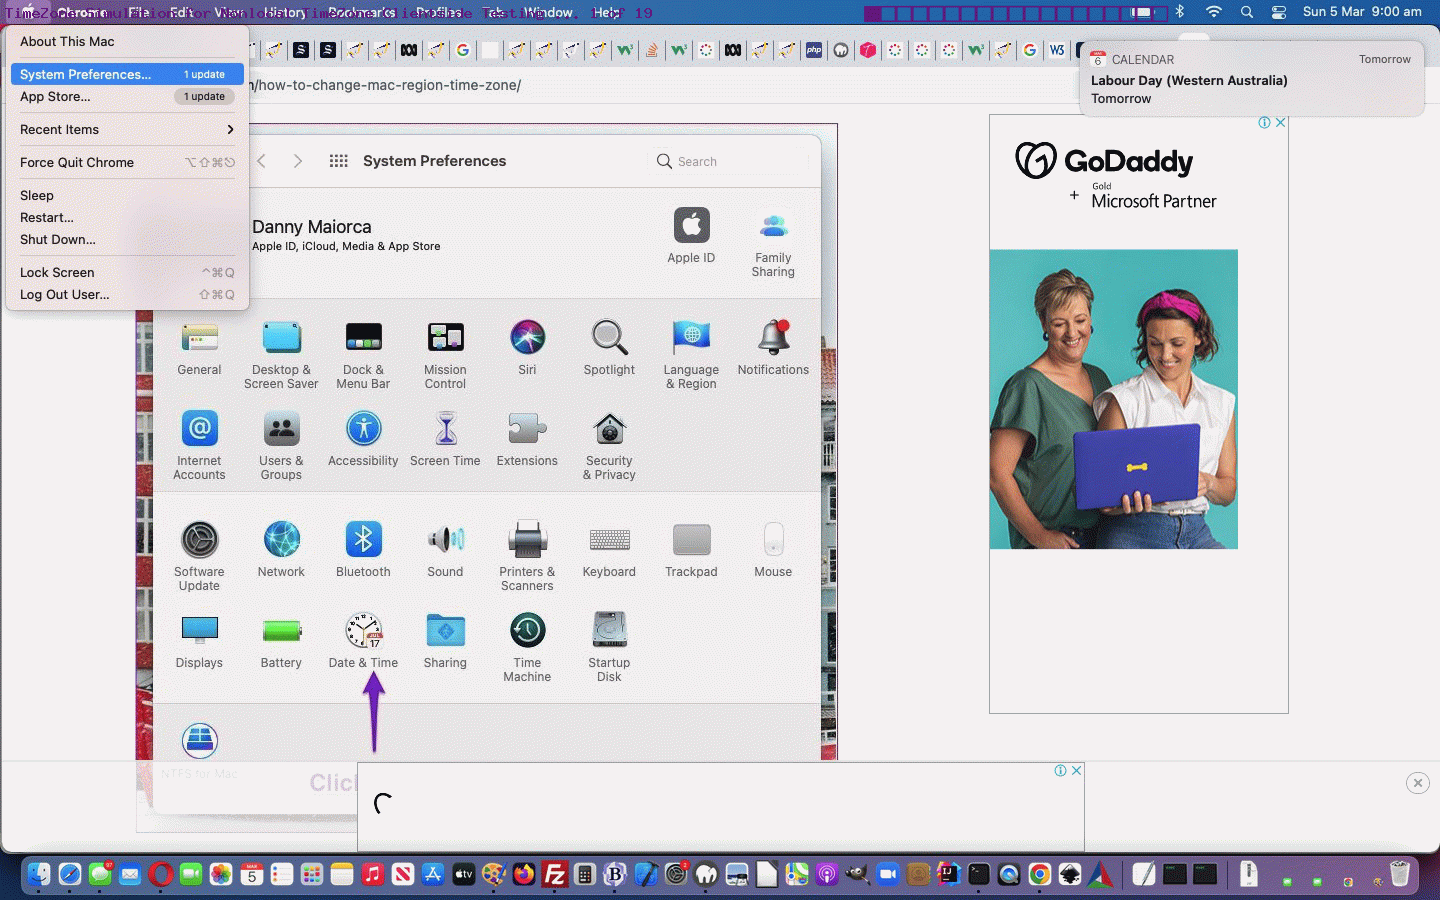
Task: Switch to the Stack Overflow tab
Action: coord(651,50)
